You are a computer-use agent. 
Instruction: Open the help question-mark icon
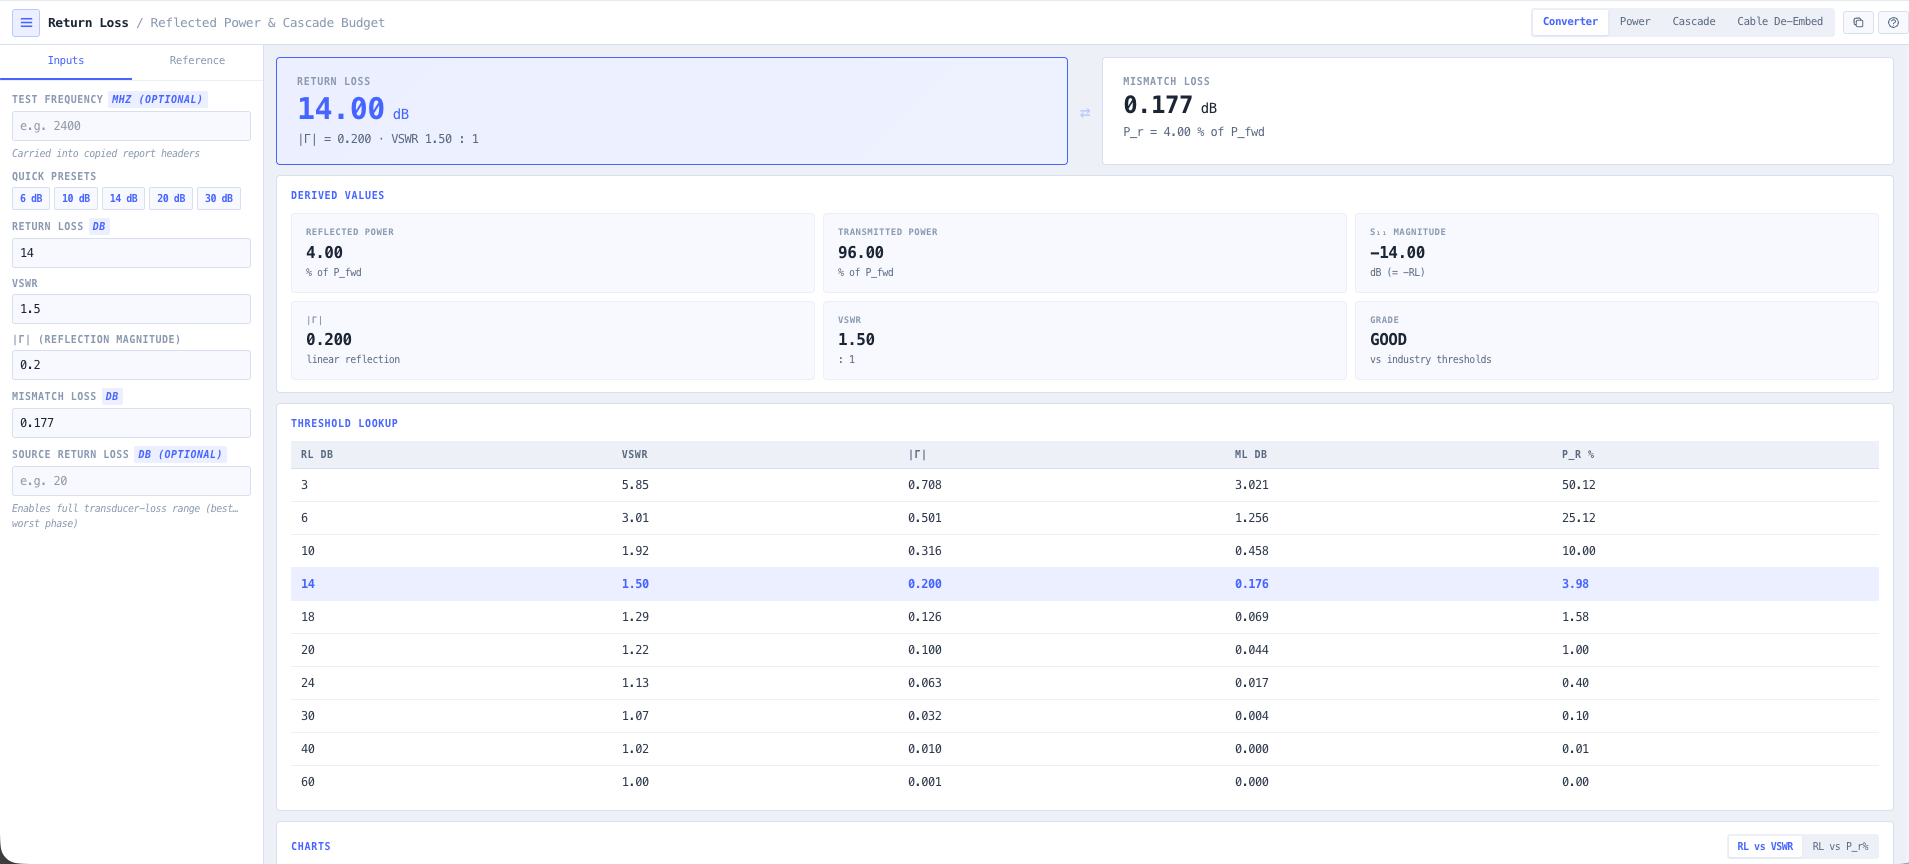point(1893,22)
